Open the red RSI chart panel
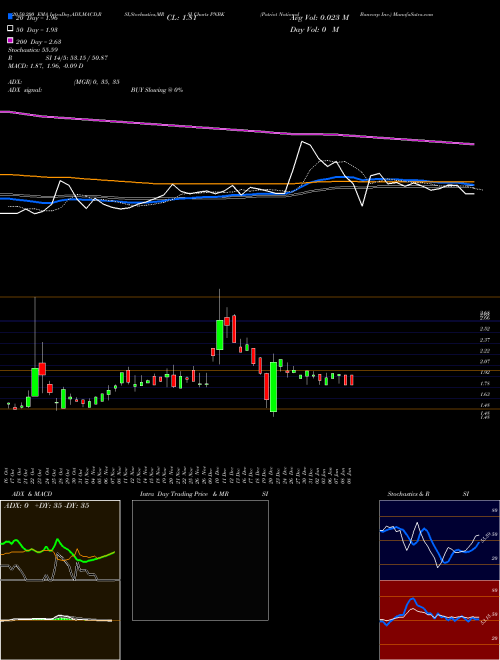 click(439, 620)
